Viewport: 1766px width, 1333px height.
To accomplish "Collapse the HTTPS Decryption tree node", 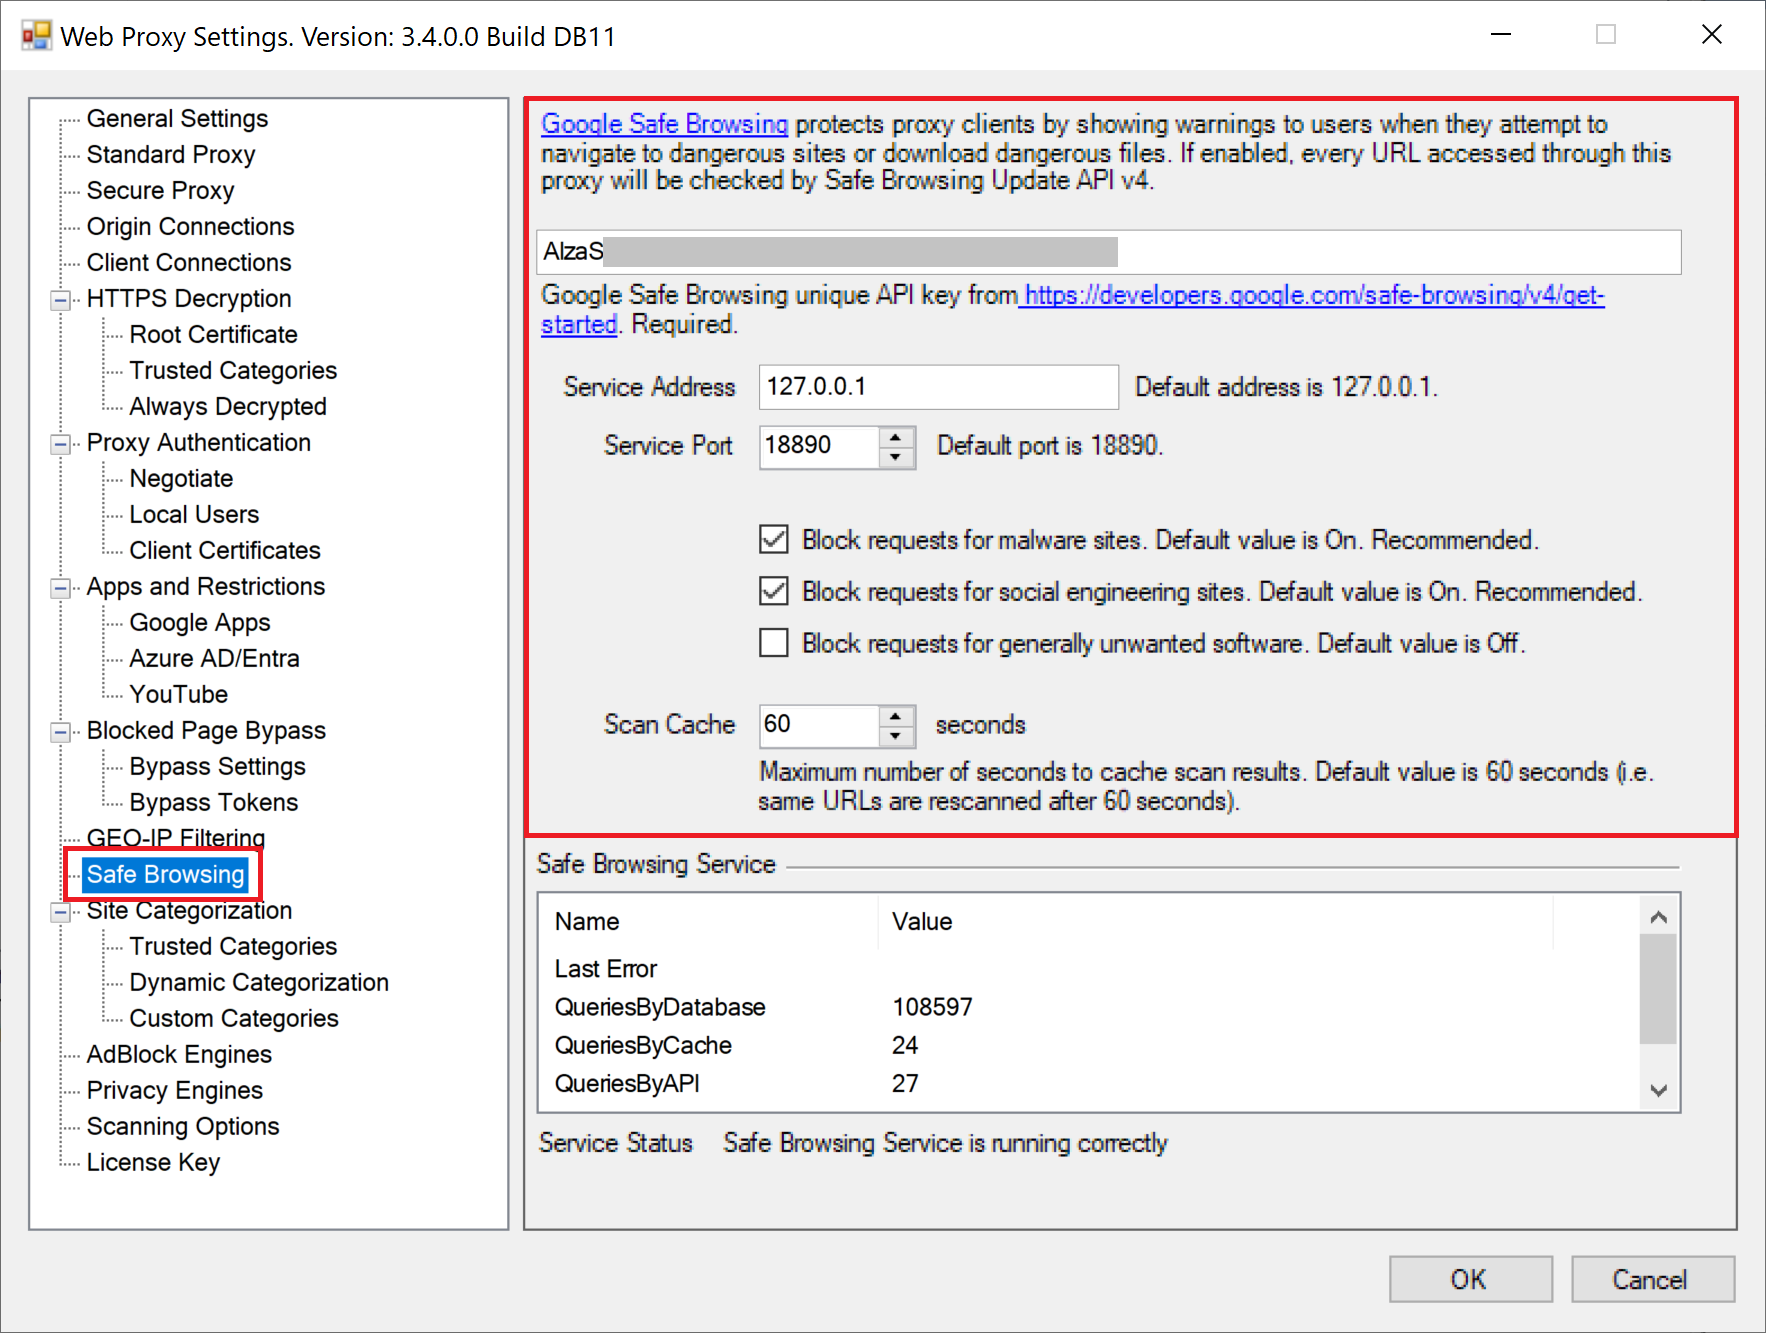I will [61, 299].
